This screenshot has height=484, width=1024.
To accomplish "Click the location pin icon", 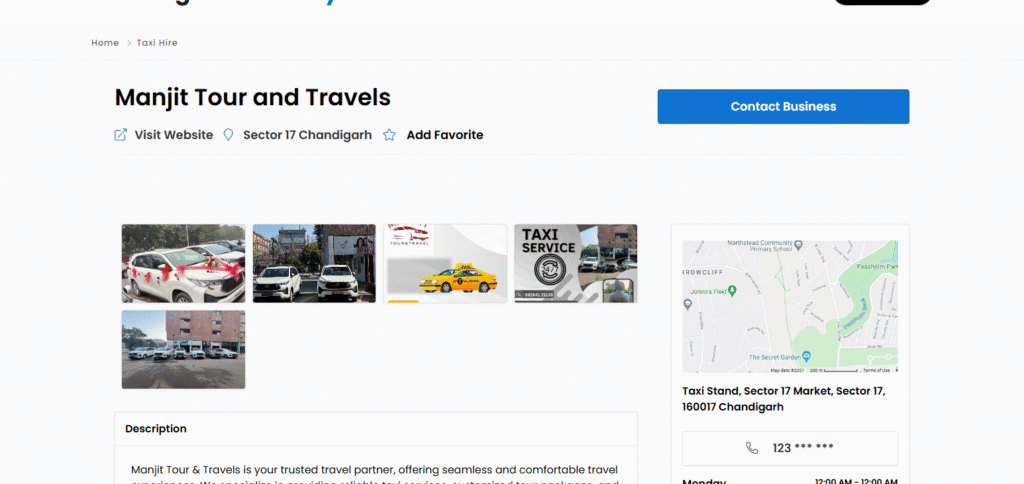I will point(229,135).
